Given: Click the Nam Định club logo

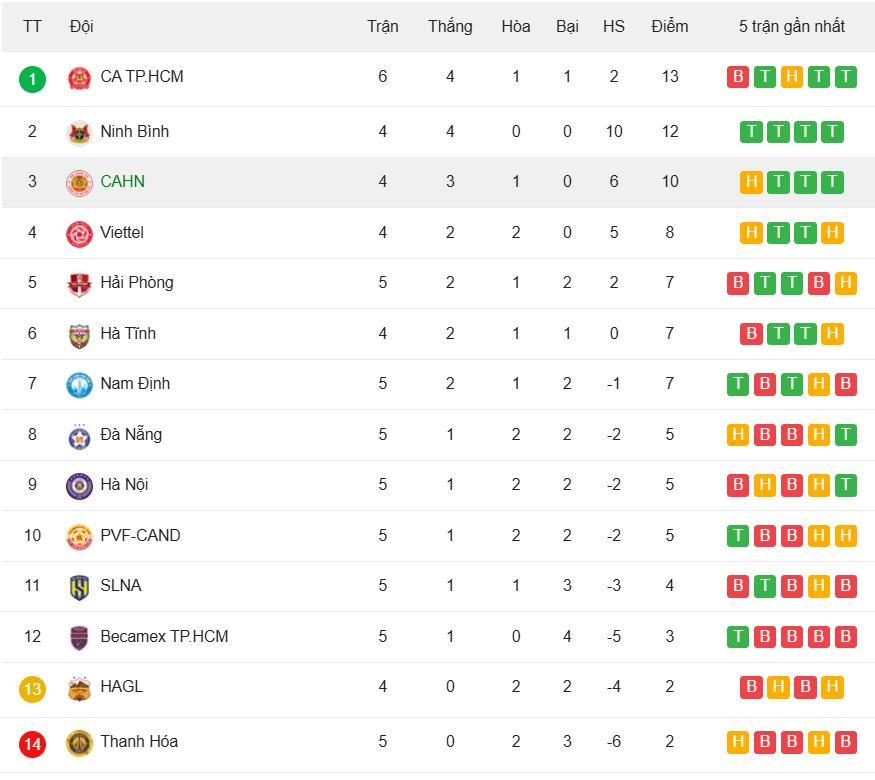Looking at the screenshot, I should pyautogui.click(x=79, y=384).
